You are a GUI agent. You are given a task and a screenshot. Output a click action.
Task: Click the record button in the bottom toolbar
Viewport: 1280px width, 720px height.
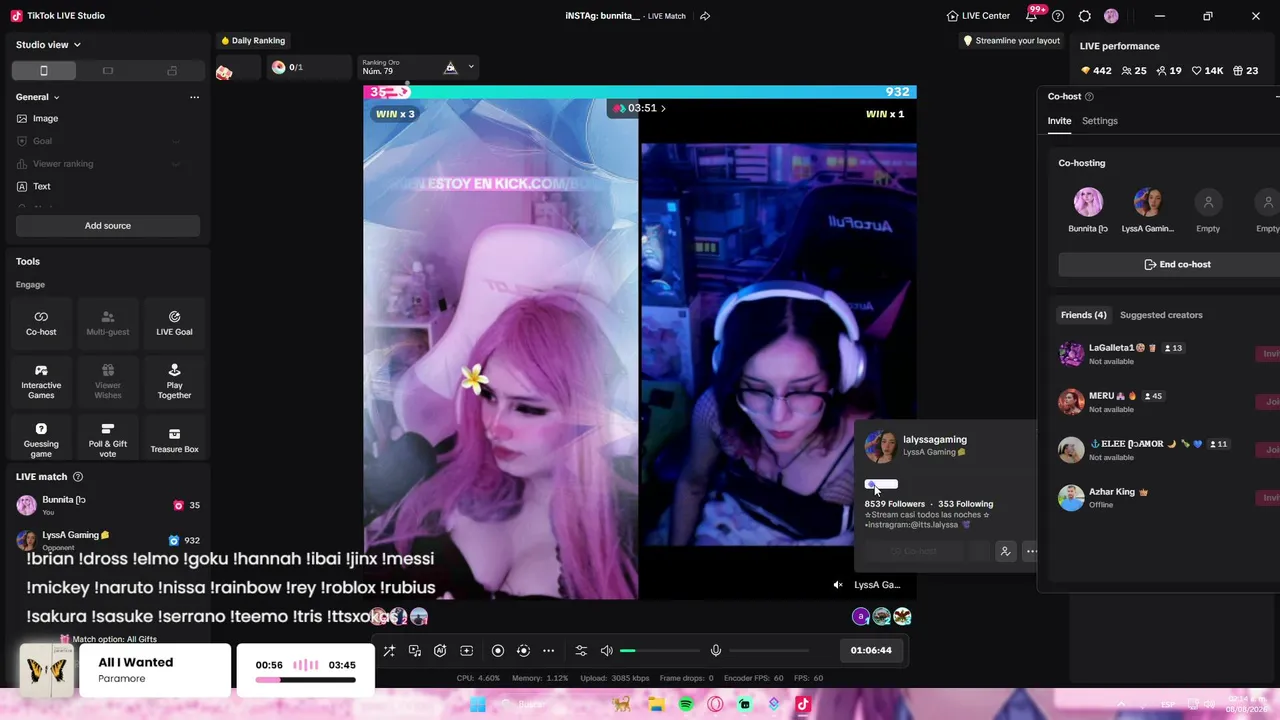pos(498,651)
